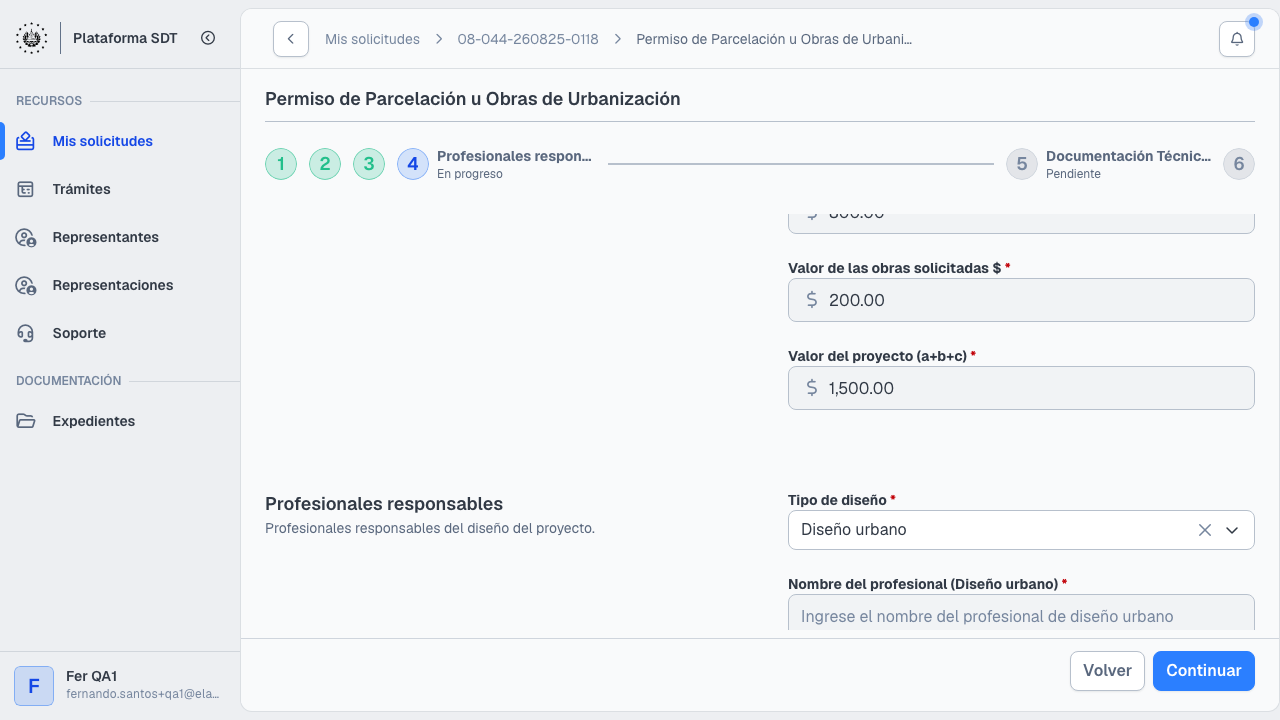Image resolution: width=1280 pixels, height=720 pixels.
Task: Open the Representantes menu item
Action: pos(122,237)
